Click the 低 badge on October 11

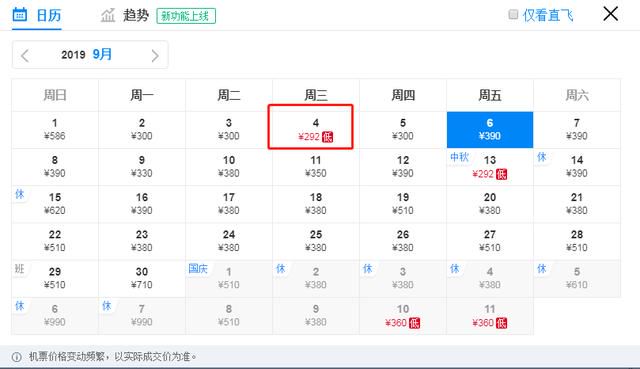501,323
